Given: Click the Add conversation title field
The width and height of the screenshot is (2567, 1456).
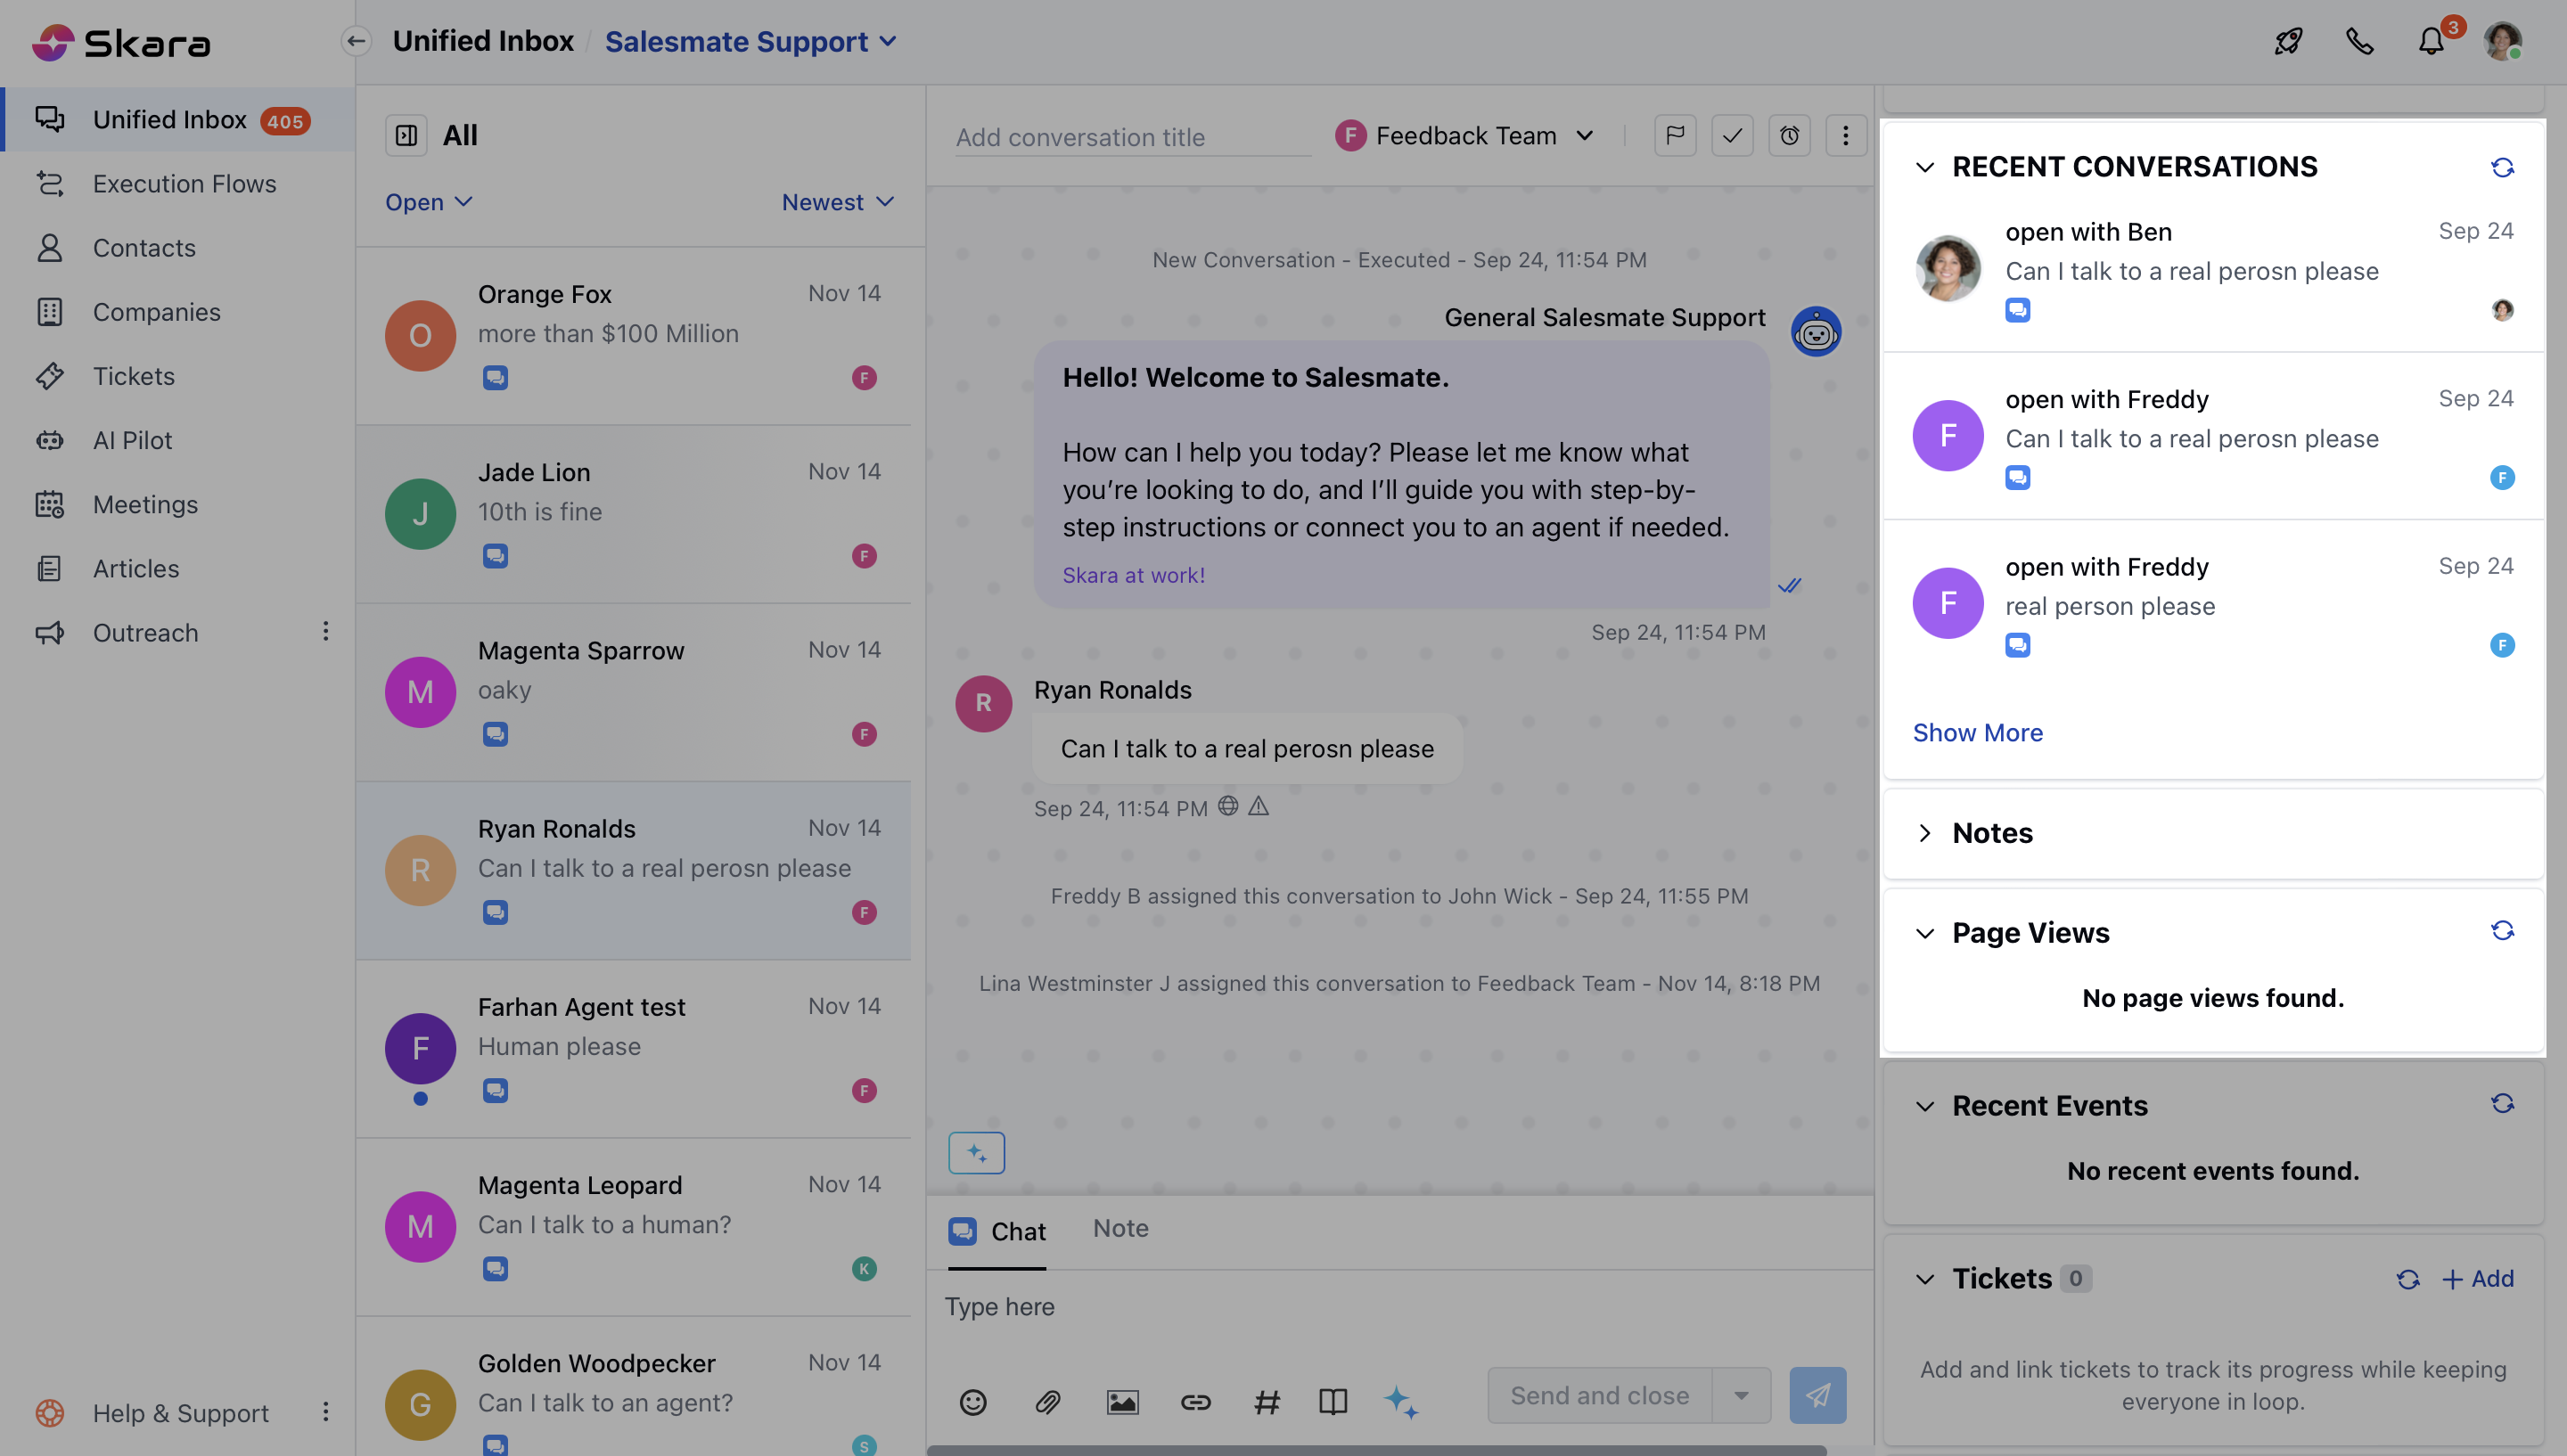Looking at the screenshot, I should pos(1130,137).
